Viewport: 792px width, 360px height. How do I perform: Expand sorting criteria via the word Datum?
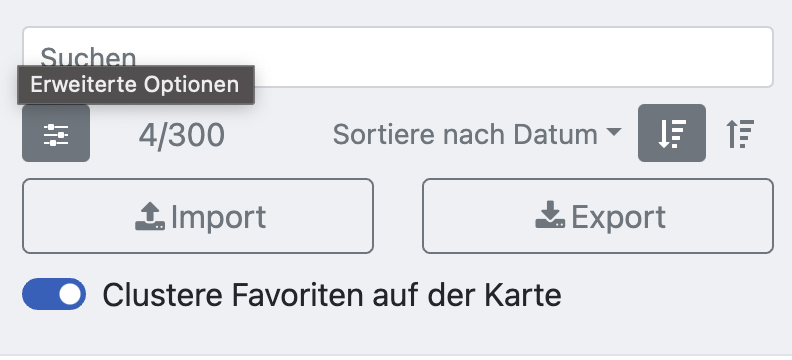click(x=555, y=134)
